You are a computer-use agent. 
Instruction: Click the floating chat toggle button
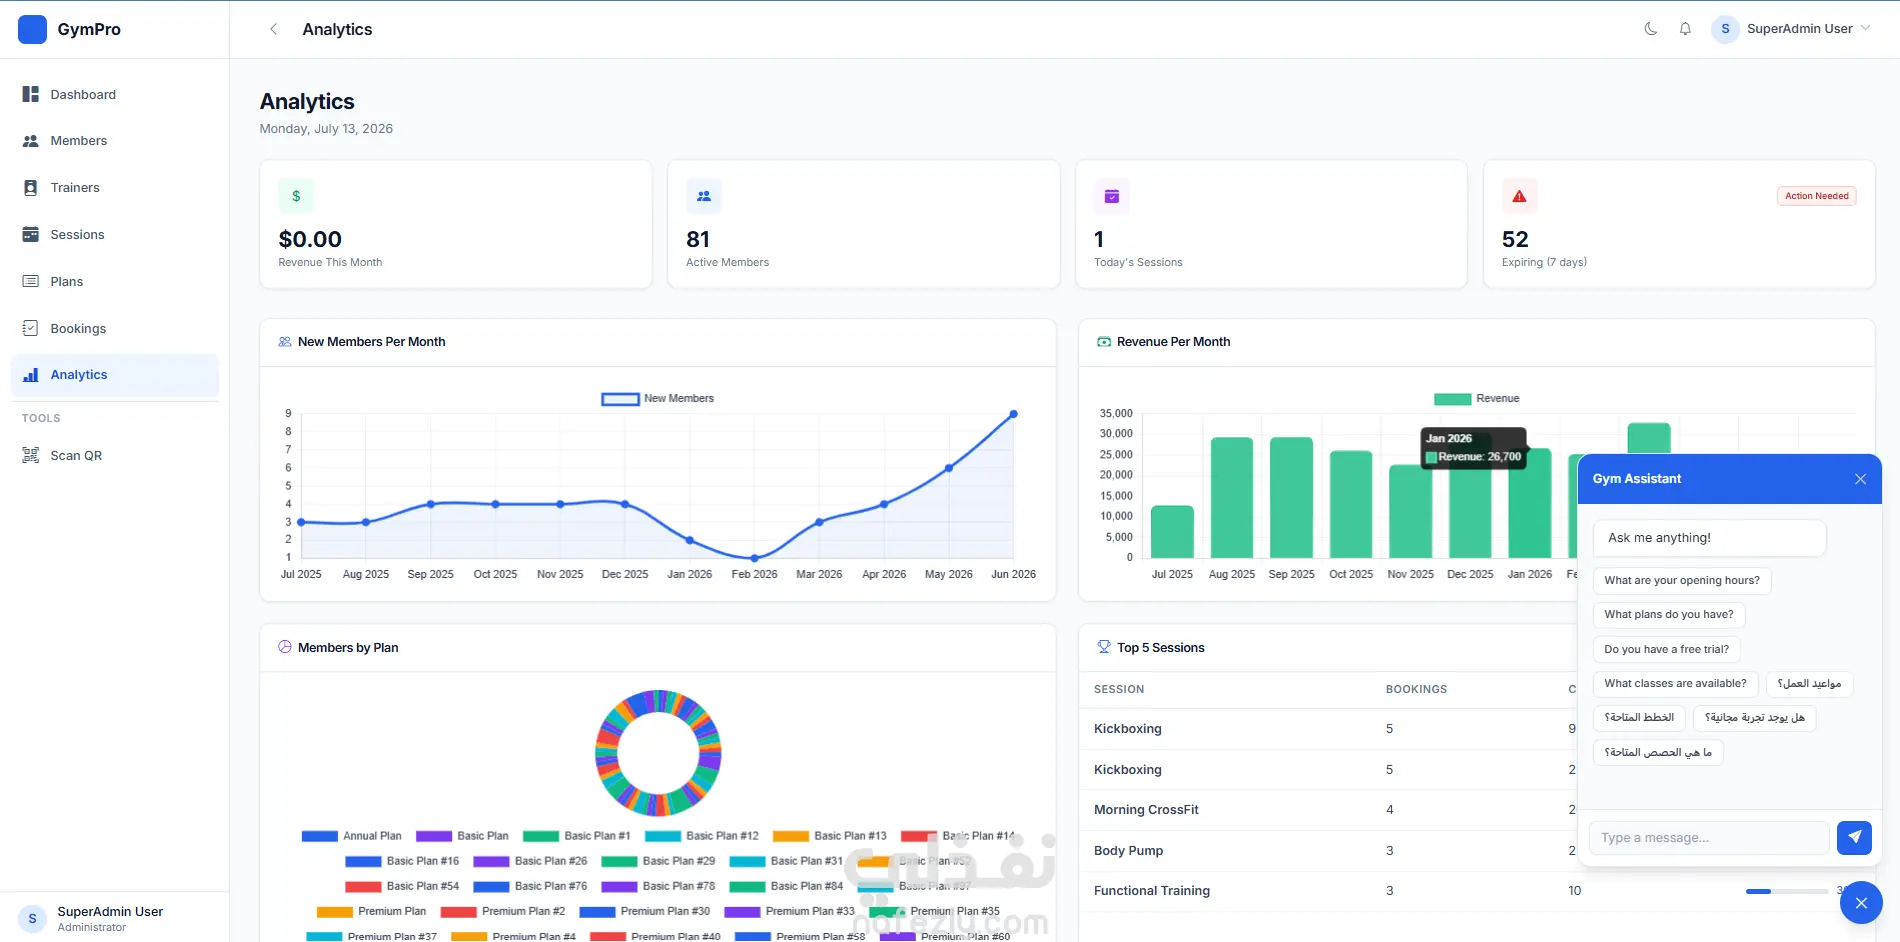point(1860,903)
